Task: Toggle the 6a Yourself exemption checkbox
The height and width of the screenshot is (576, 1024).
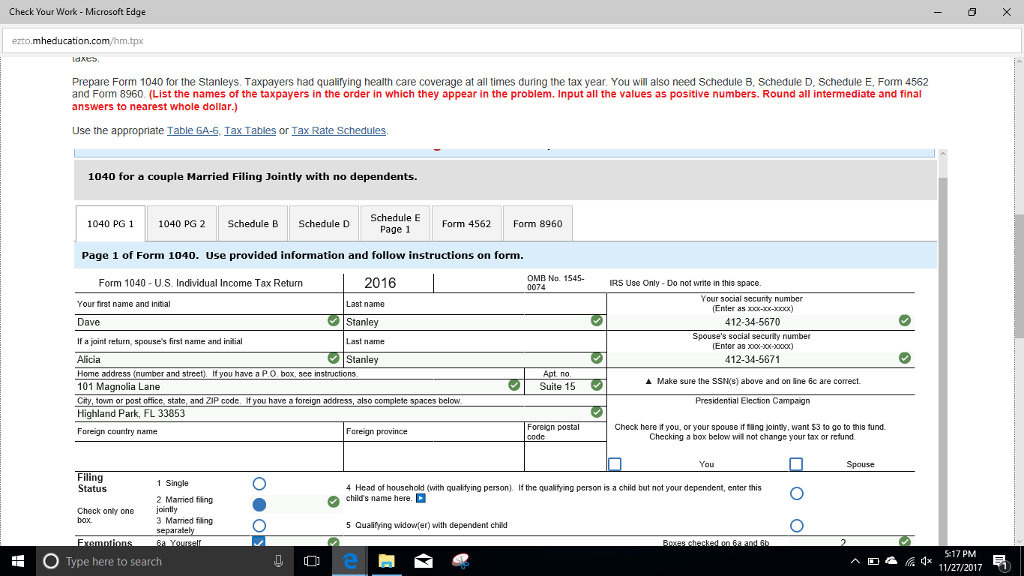Action: [259, 541]
